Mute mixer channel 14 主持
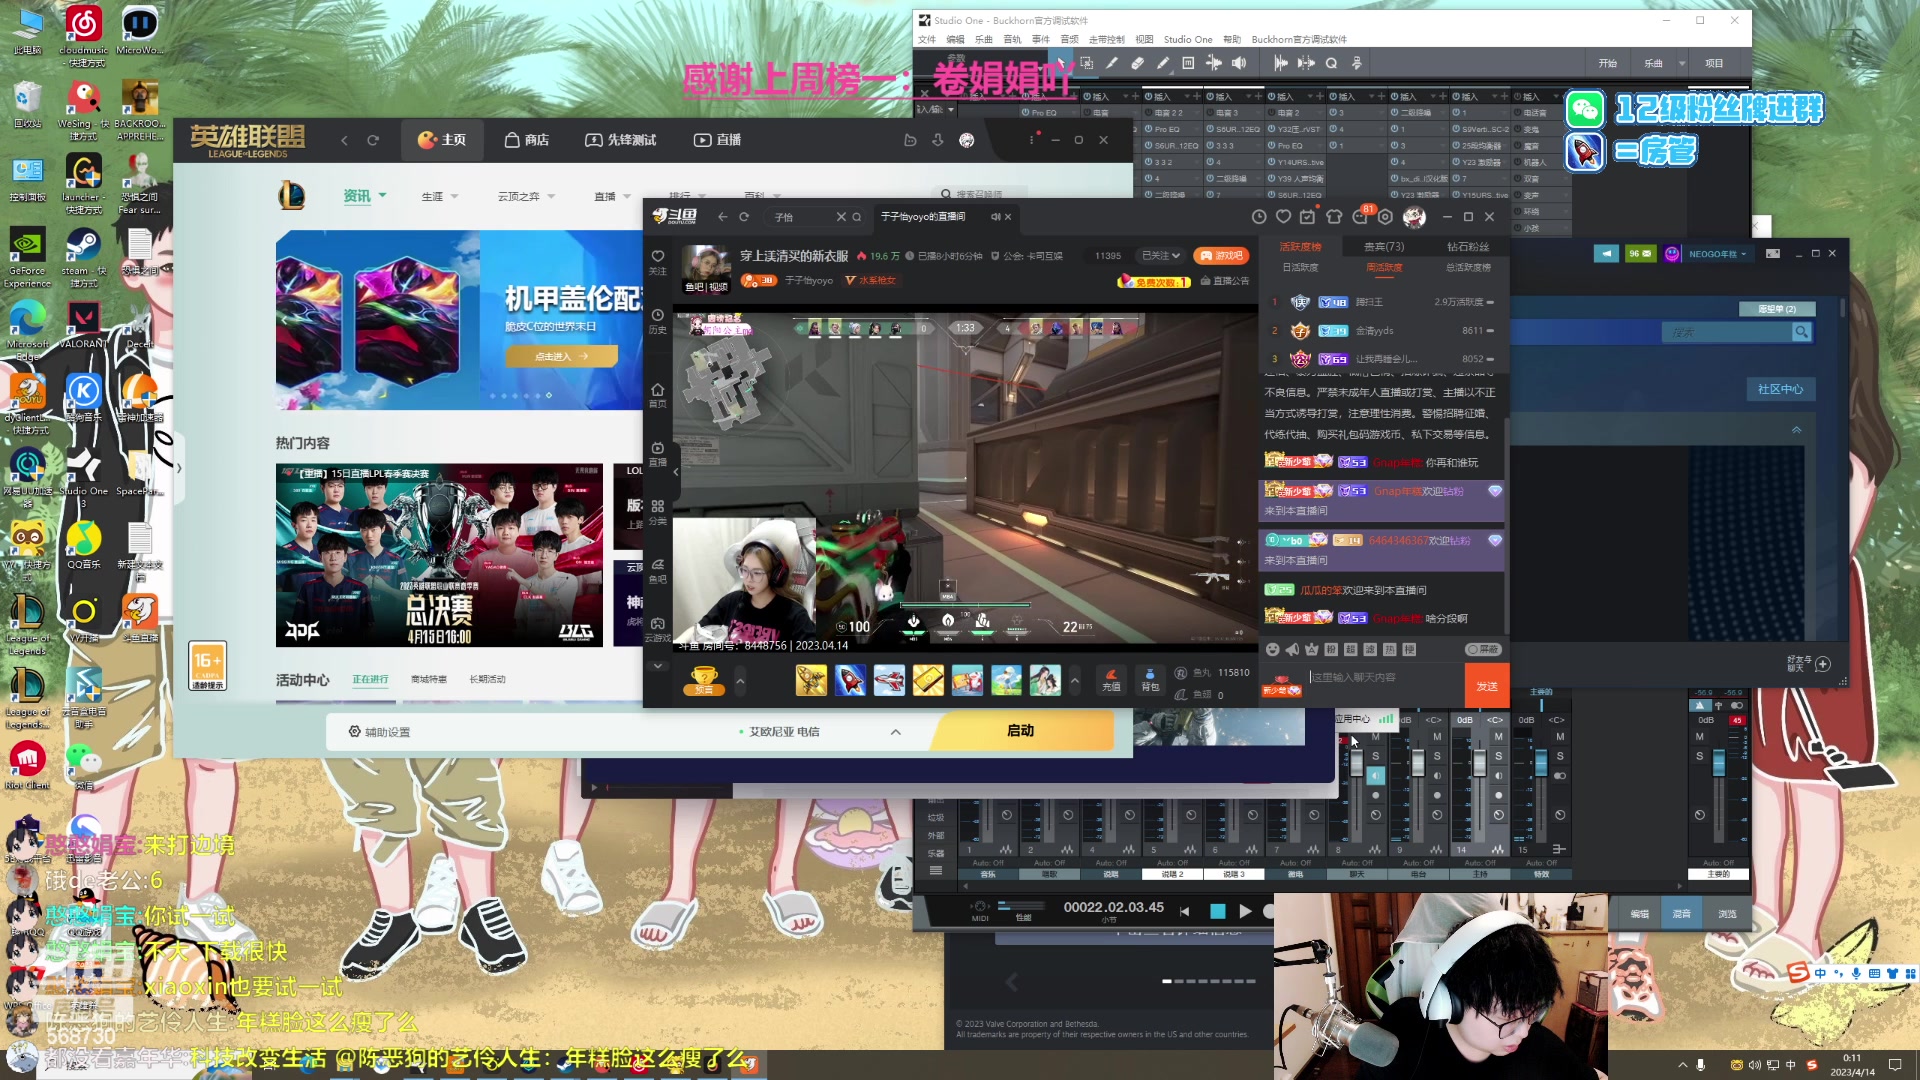The height and width of the screenshot is (1080, 1920). [x=1498, y=737]
